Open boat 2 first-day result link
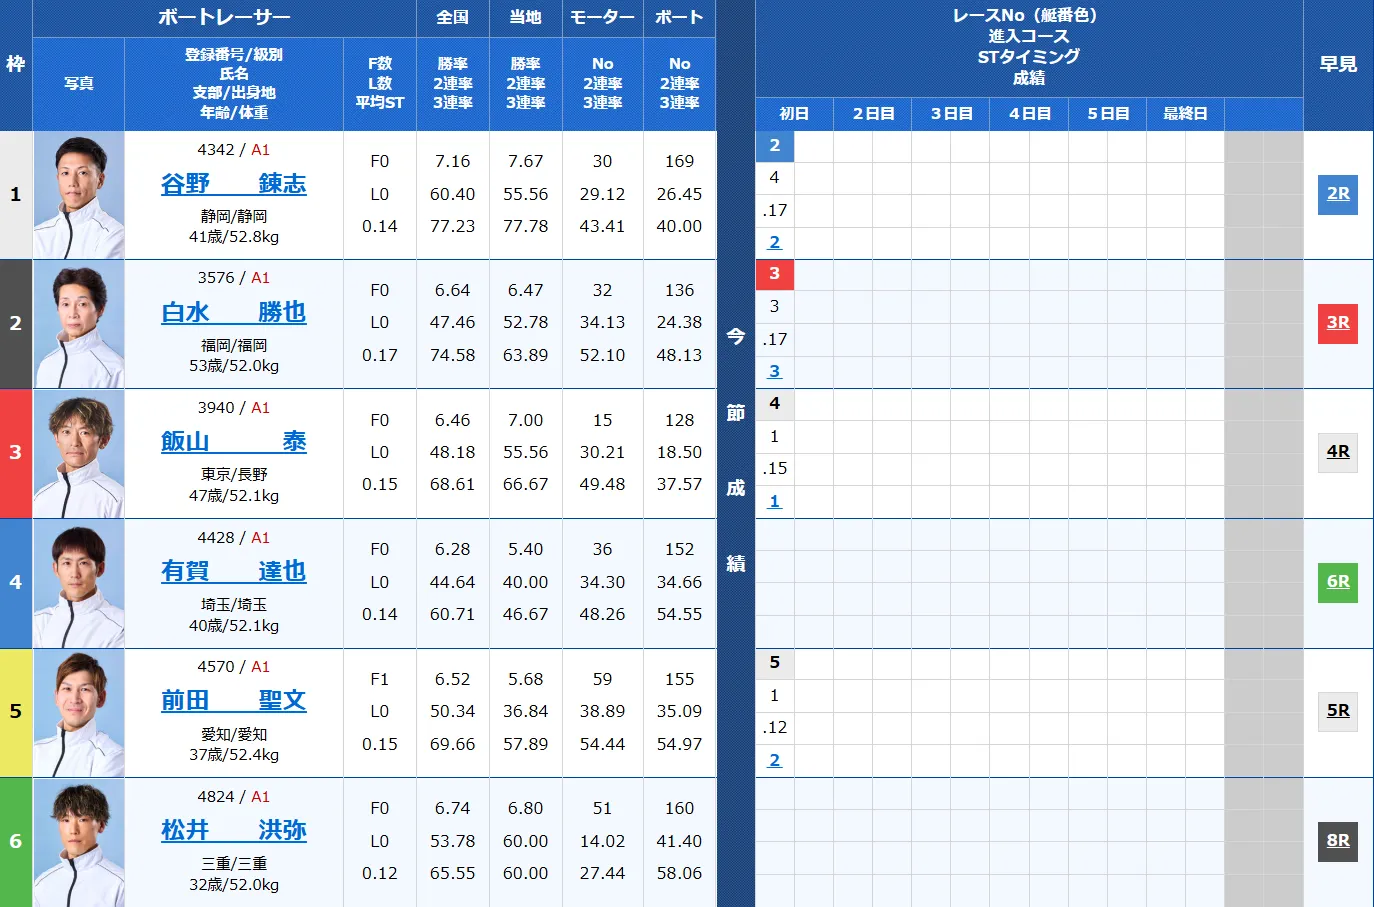The width and height of the screenshot is (1374, 907). click(x=774, y=372)
